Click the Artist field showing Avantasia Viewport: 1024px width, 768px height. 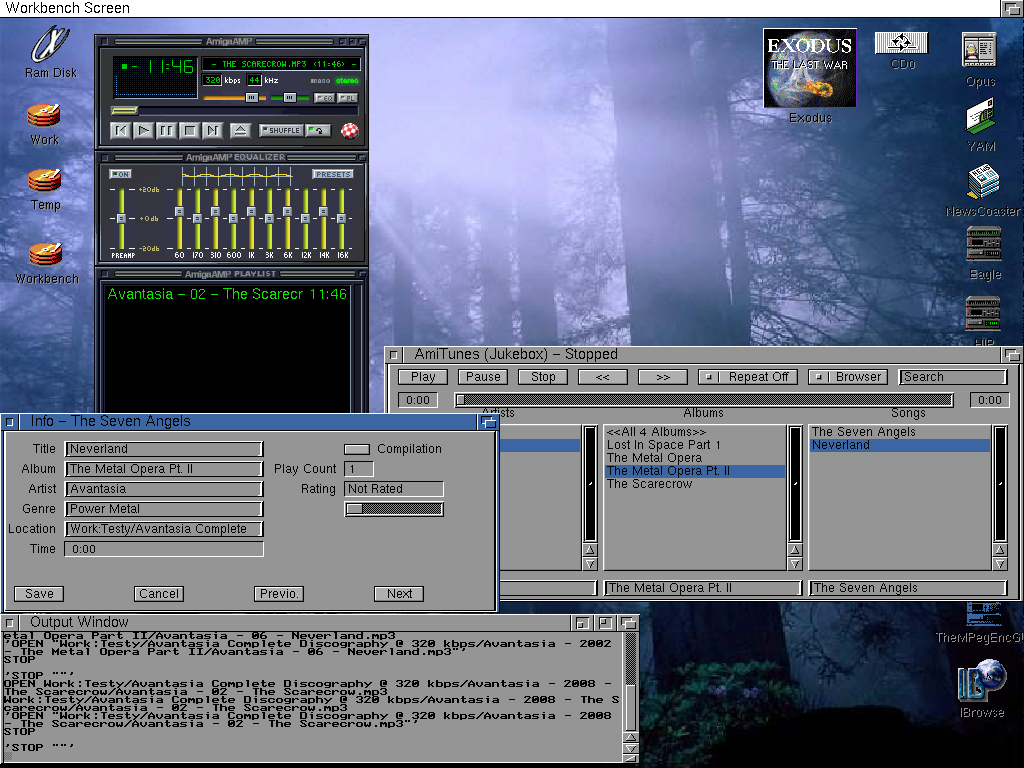[164, 489]
